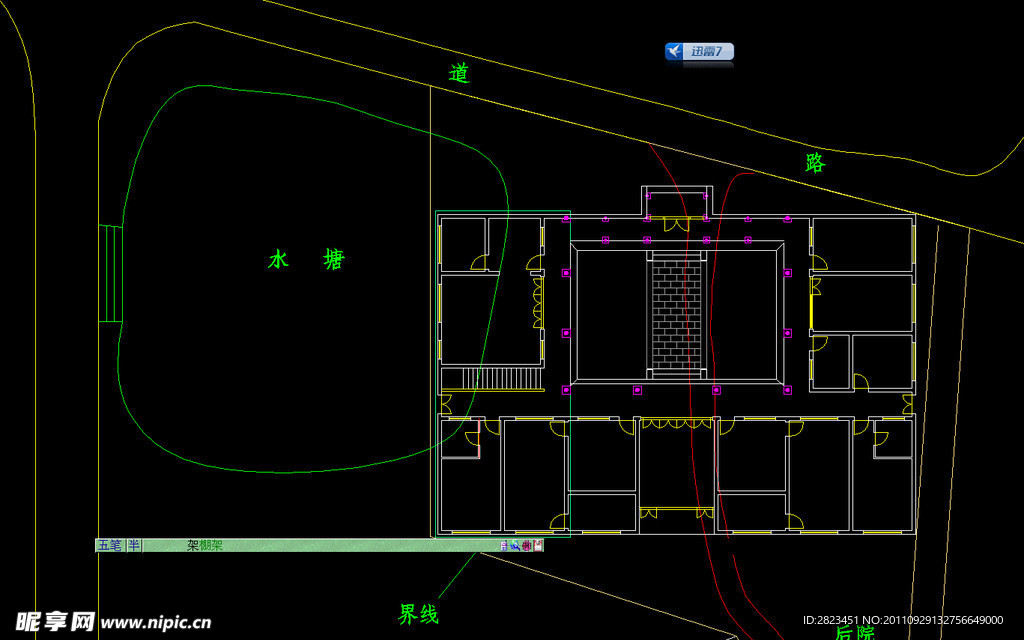
Task: Click the 五笔 input method button
Action: [x=108, y=545]
